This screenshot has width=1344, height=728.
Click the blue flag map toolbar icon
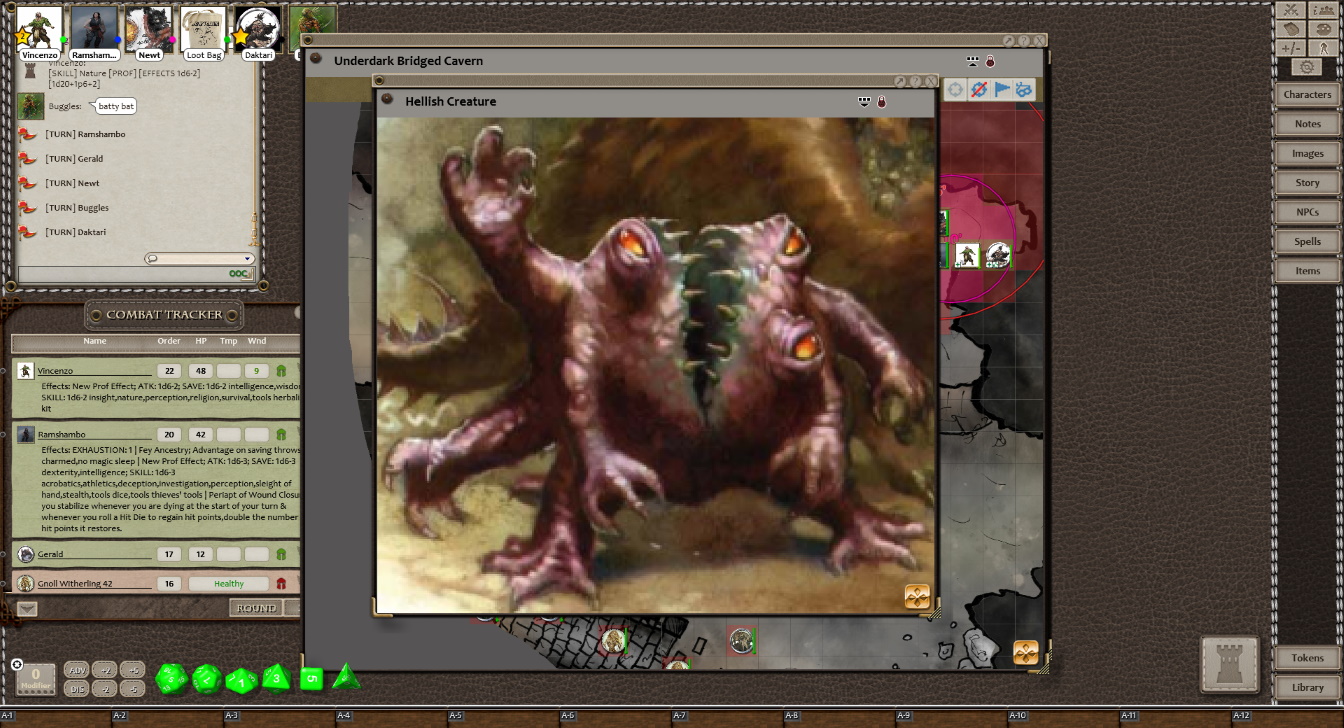(1001, 90)
